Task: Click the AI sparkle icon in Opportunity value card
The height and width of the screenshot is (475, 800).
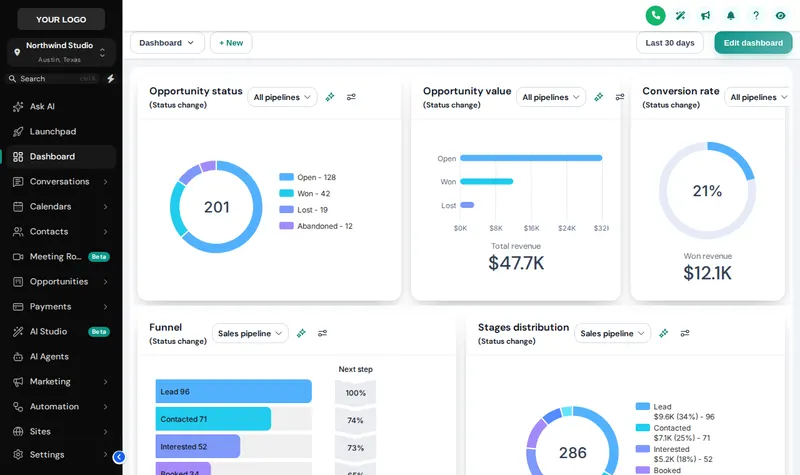Action: pyautogui.click(x=598, y=96)
